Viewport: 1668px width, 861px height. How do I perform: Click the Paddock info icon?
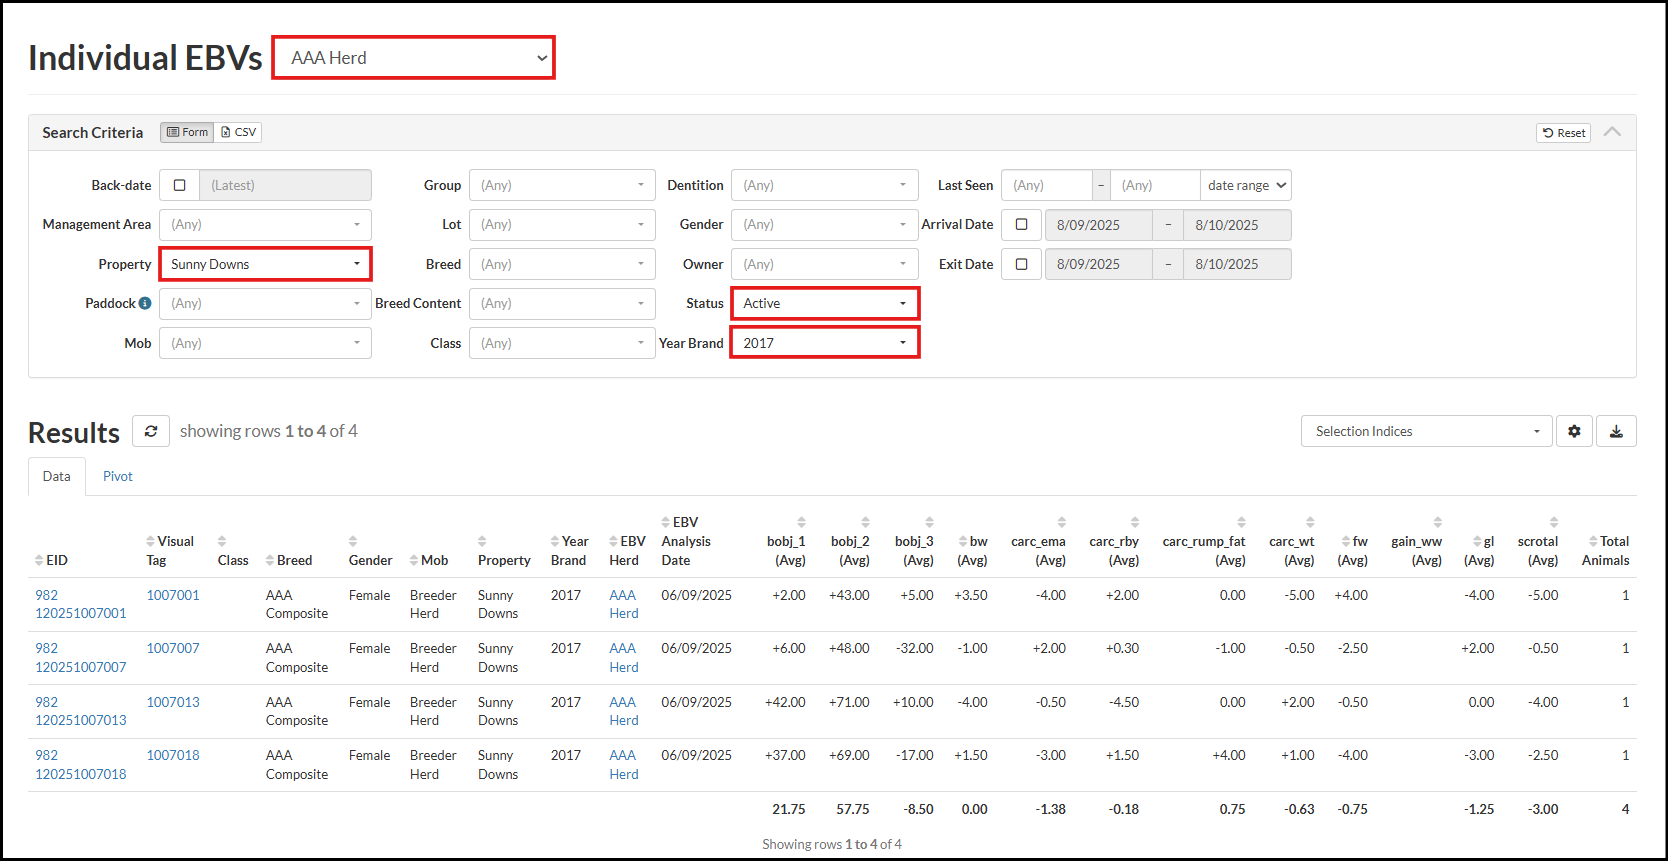(x=145, y=303)
